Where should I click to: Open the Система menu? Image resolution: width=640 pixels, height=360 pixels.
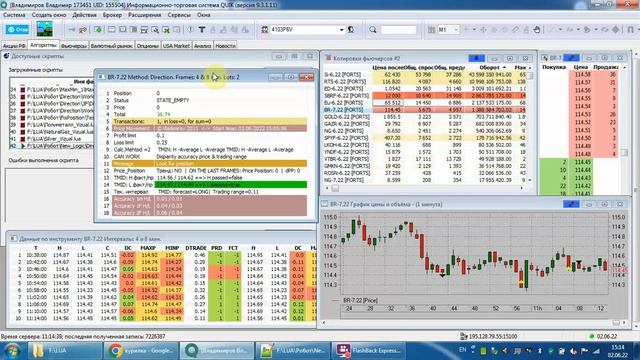[14, 15]
